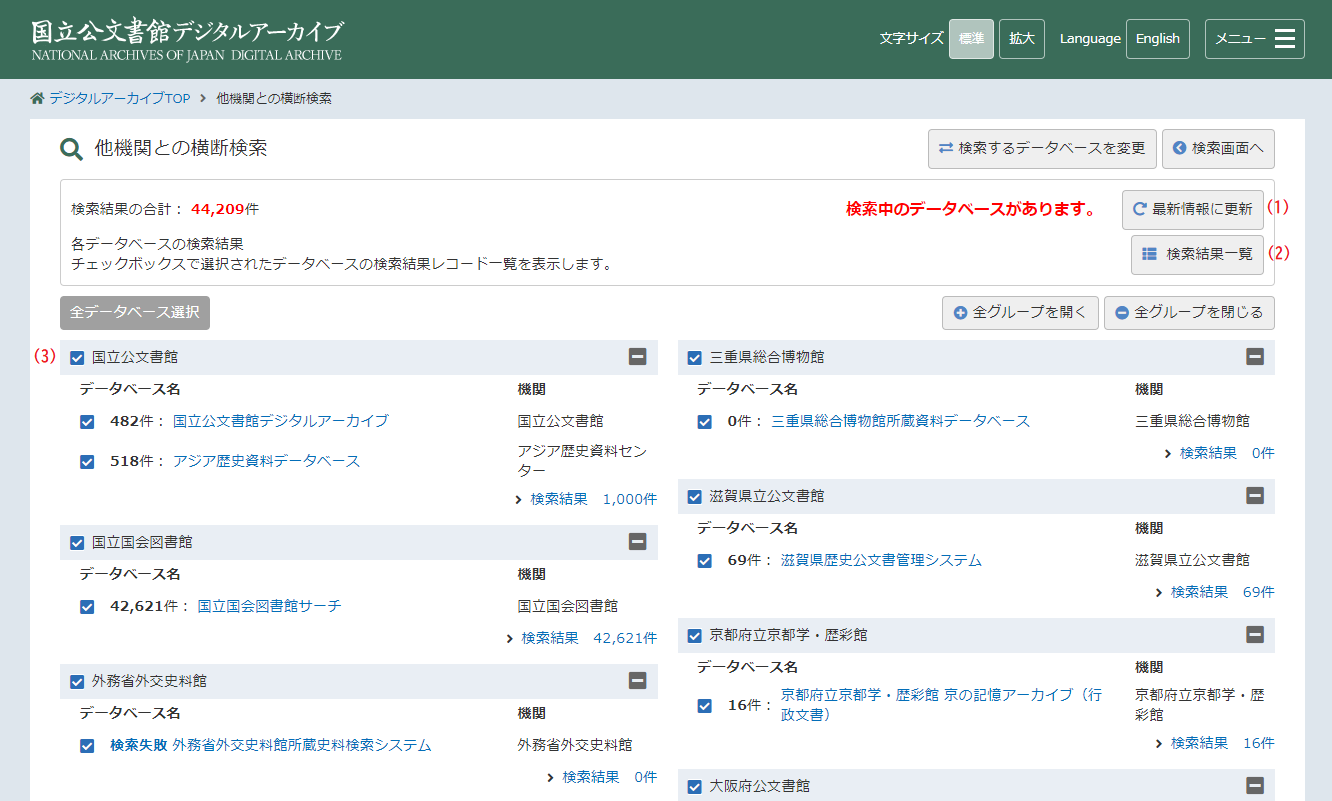Collapse the 大阪府公文書館 group
This screenshot has height=801, width=1332.
click(1255, 785)
